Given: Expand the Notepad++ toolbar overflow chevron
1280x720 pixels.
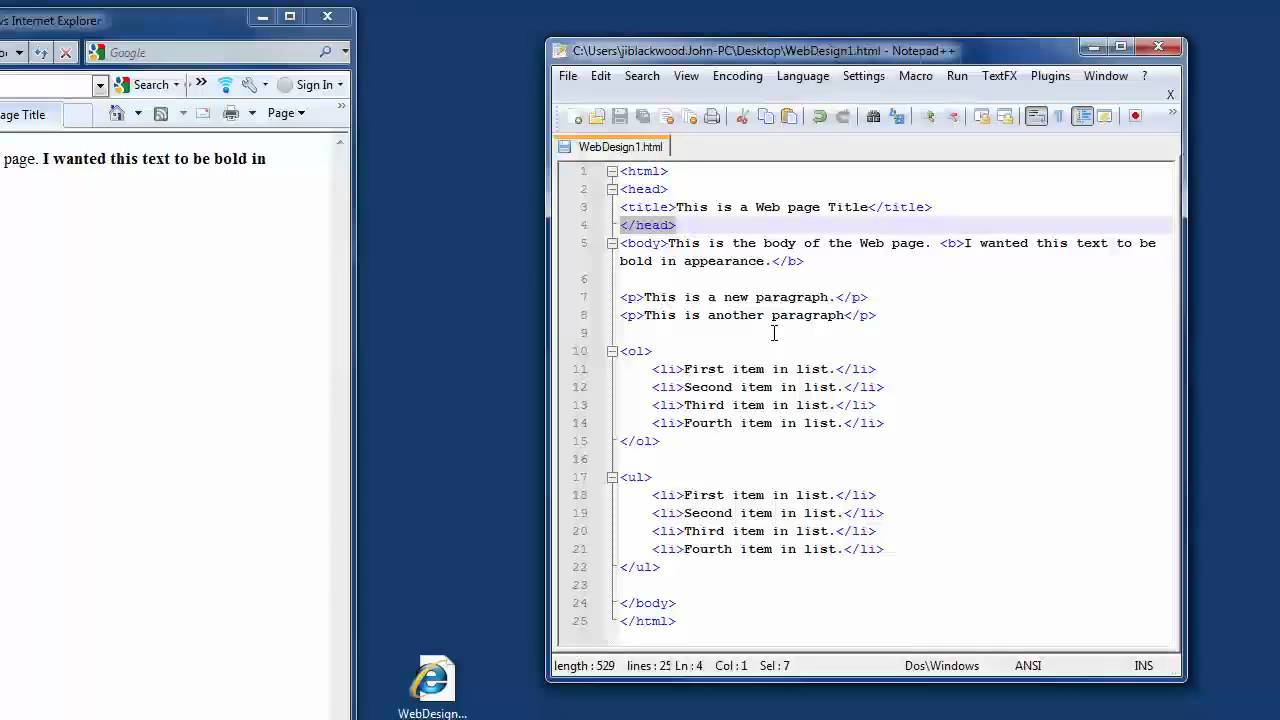Looking at the screenshot, I should [x=1172, y=111].
